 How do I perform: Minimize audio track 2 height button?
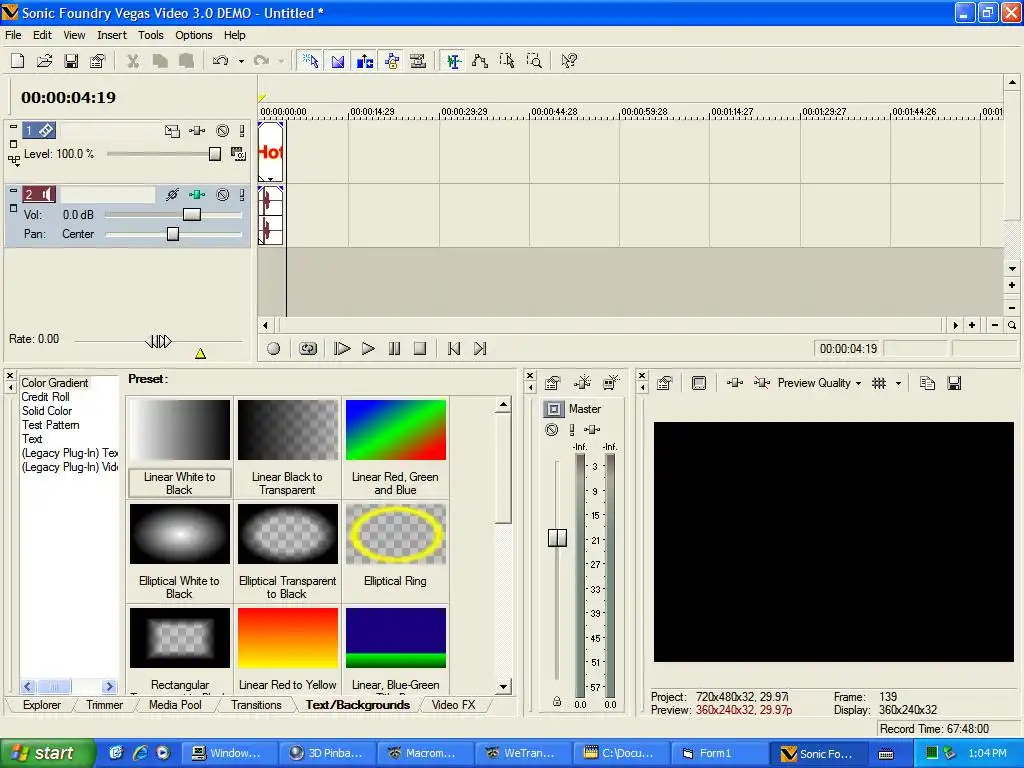[14, 191]
